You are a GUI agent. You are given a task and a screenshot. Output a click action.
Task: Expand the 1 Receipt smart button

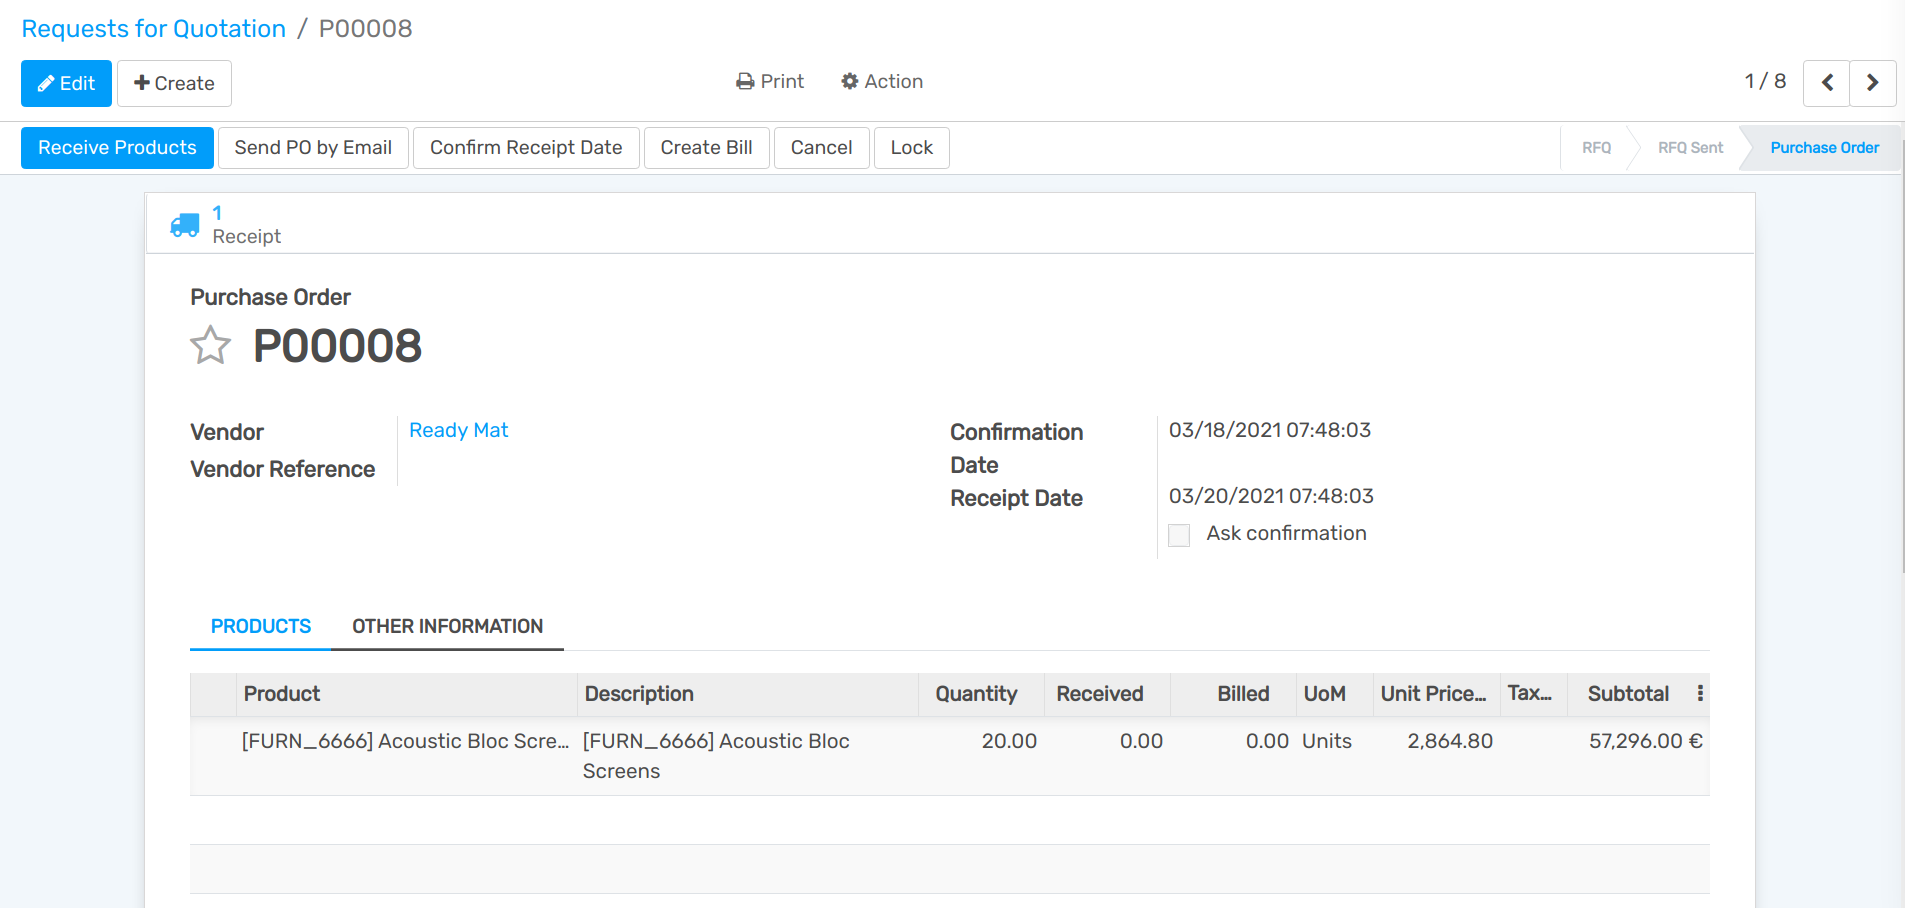tap(245, 224)
